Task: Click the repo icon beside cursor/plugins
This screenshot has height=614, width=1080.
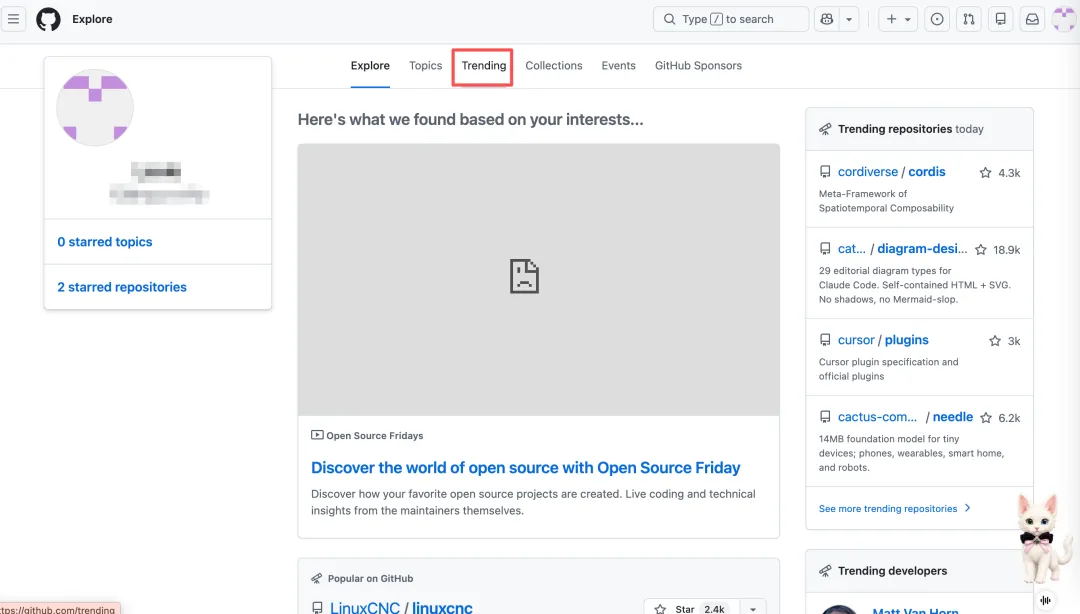Action: tap(825, 340)
